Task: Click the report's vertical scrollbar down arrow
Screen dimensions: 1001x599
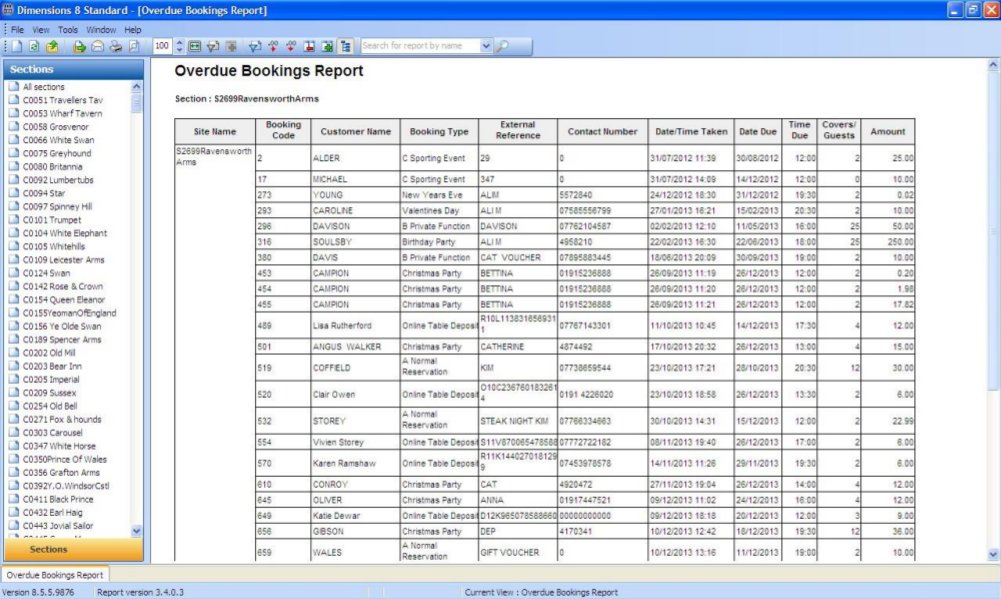Action: (993, 553)
